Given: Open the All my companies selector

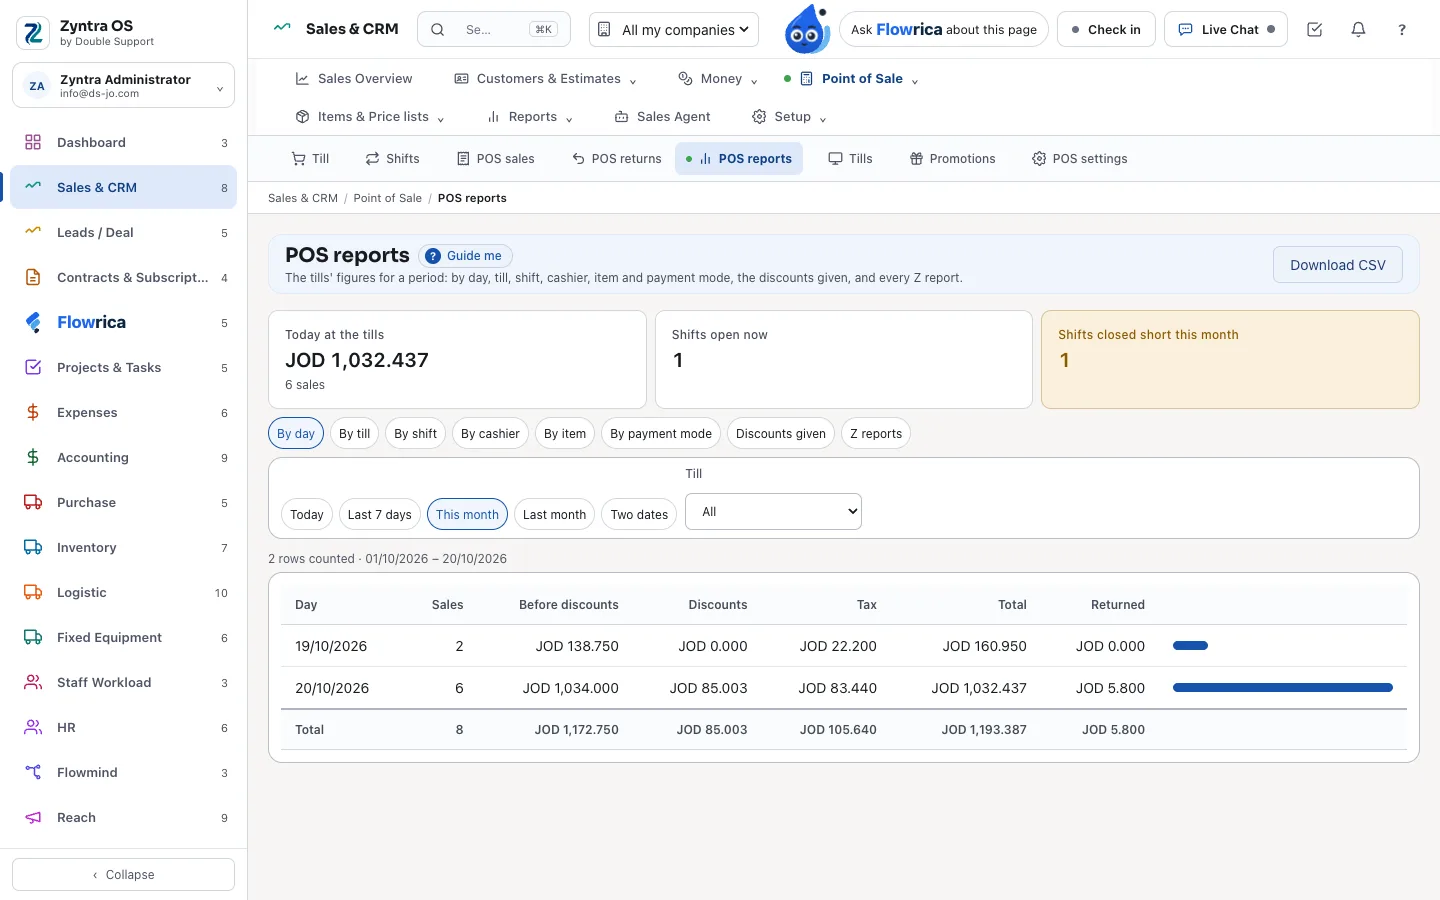Looking at the screenshot, I should [x=674, y=30].
